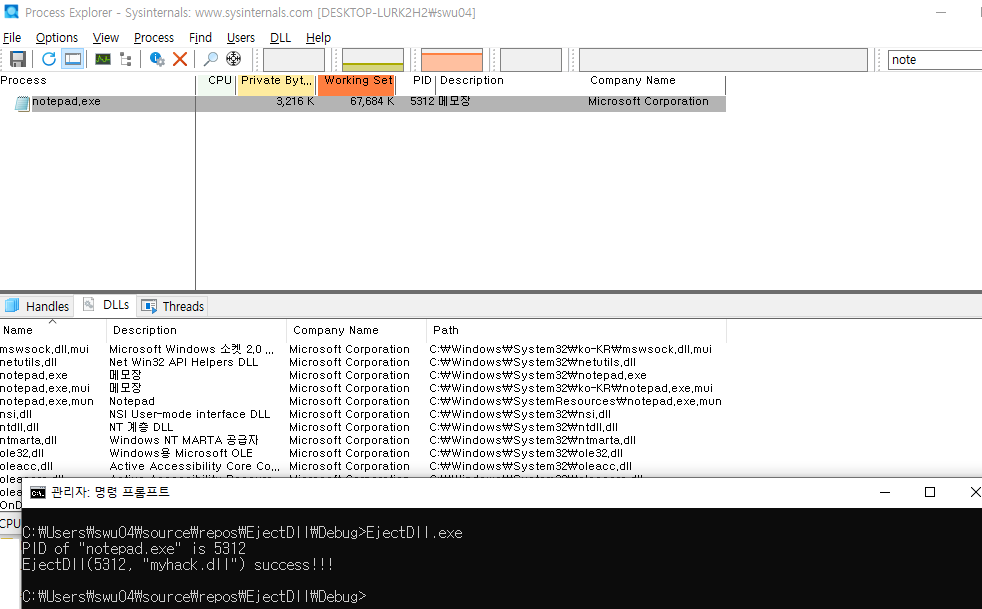Image resolution: width=982 pixels, height=609 pixels.
Task: Click Working Set value 67,684 K
Action: (x=372, y=102)
